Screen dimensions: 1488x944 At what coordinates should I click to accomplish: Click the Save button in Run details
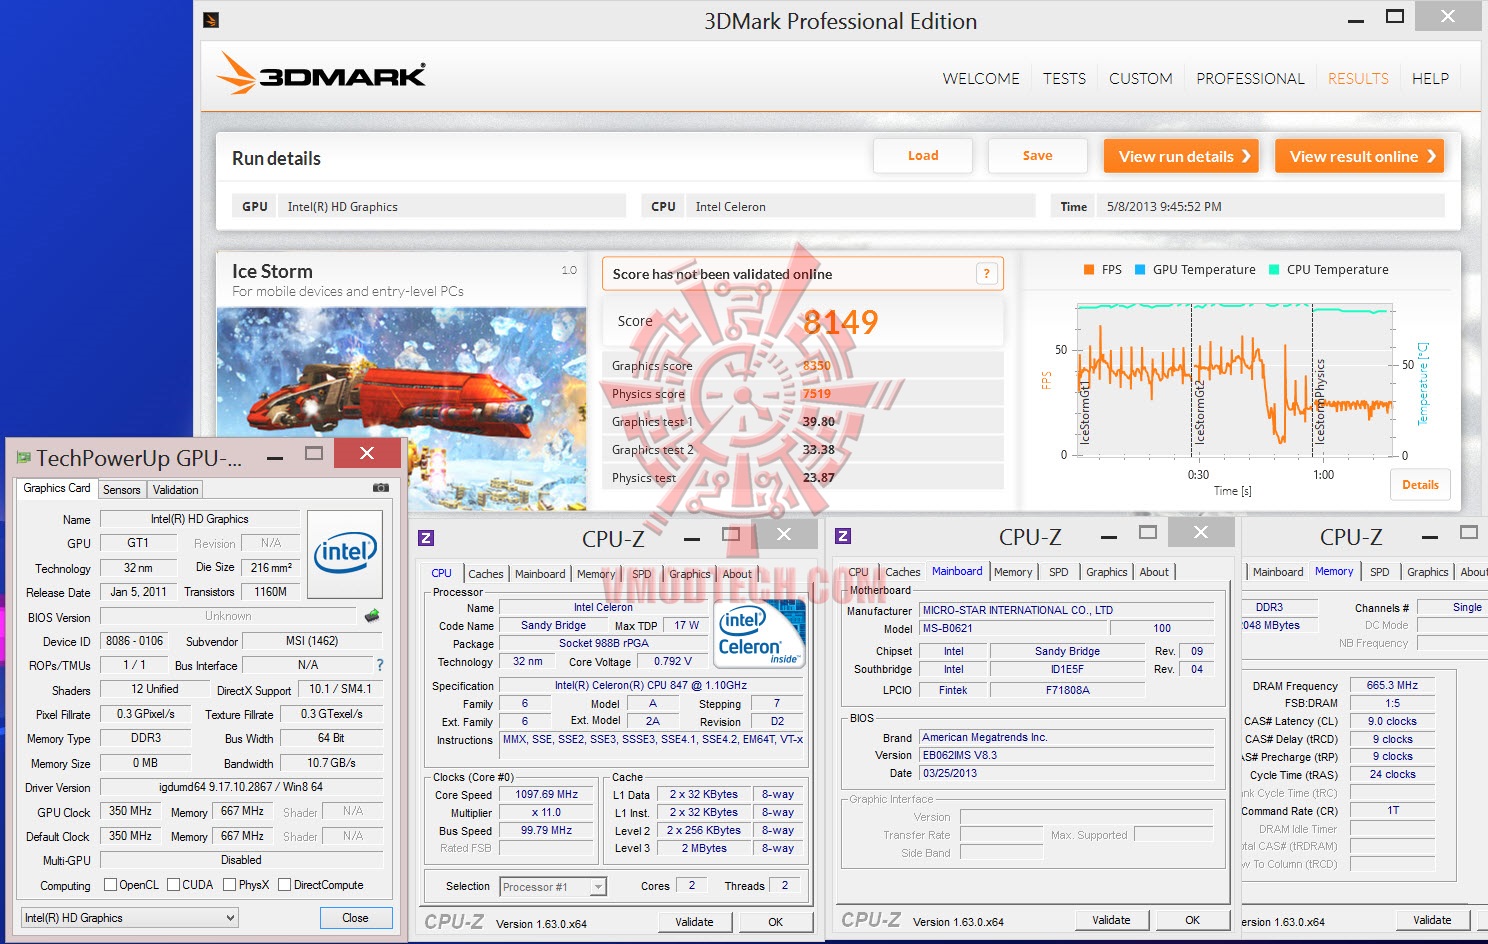coord(1037,156)
